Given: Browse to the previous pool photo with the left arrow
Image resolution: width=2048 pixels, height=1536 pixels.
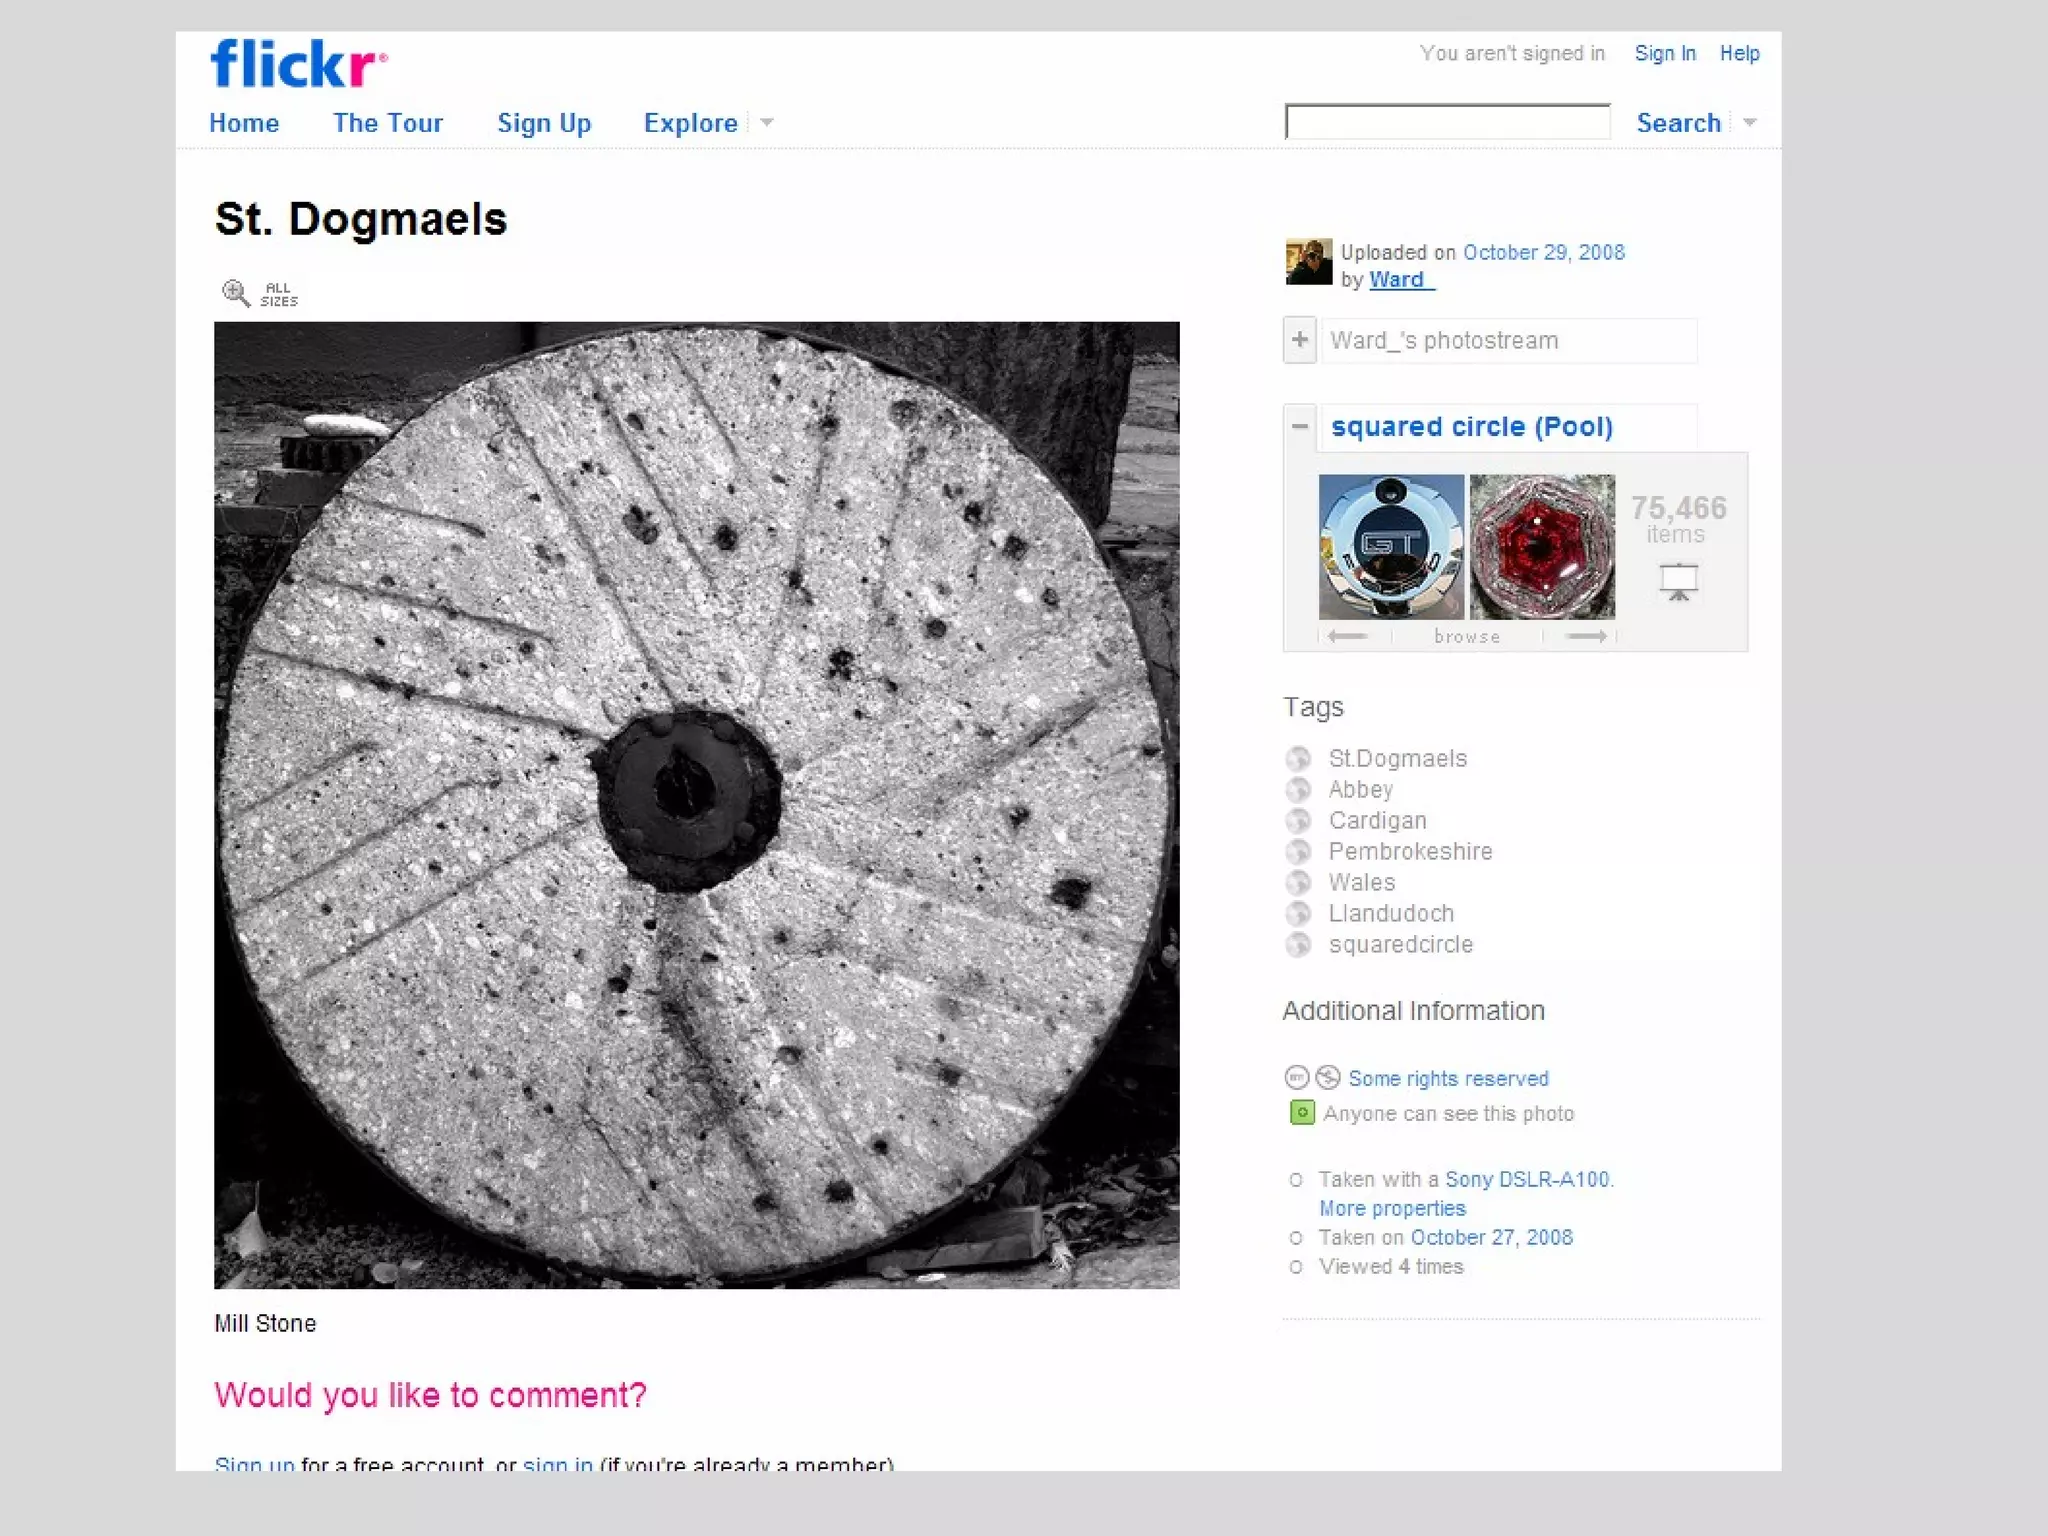Looking at the screenshot, I should point(1347,636).
